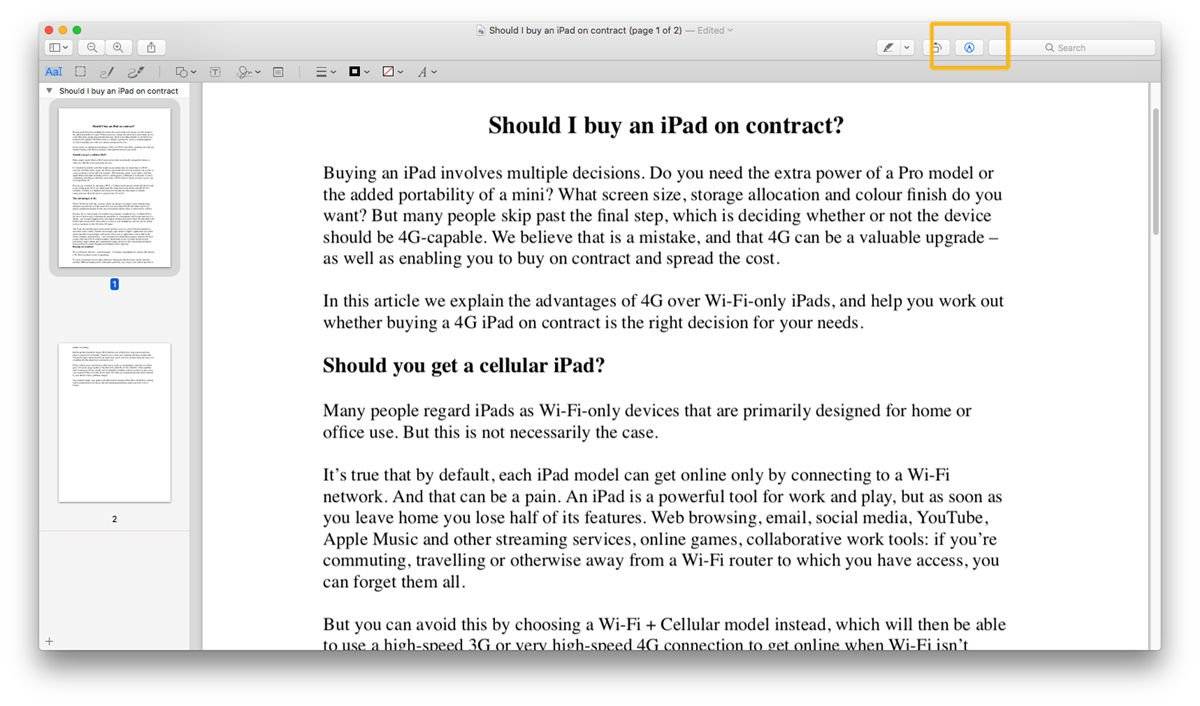Select the Text Selection tool in markup toolbar
Image resolution: width=1200 pixels, height=706 pixels.
tap(53, 72)
